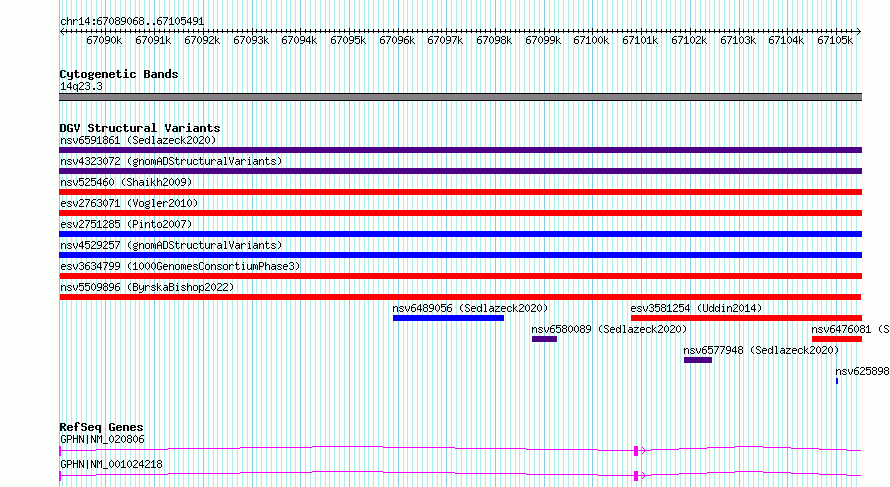Open the nsv525460 (Shaikh2009) variant label
This screenshot has height=487, width=890.
click(x=126, y=182)
